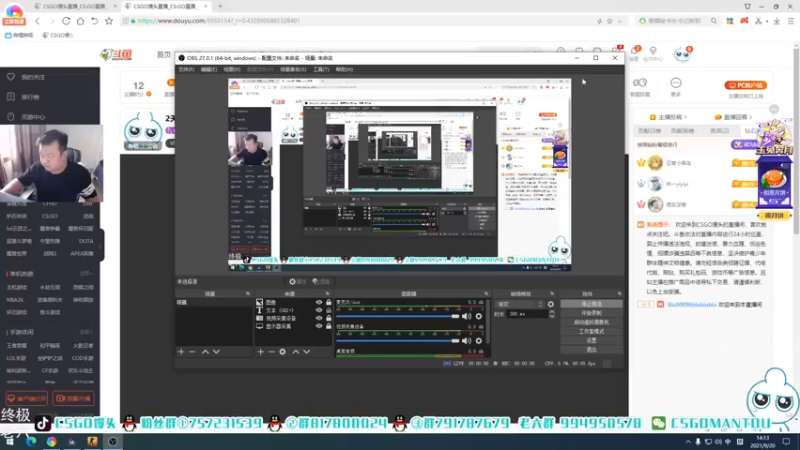
Task: Collapse the floating promo banner minus button
Action: point(774,109)
